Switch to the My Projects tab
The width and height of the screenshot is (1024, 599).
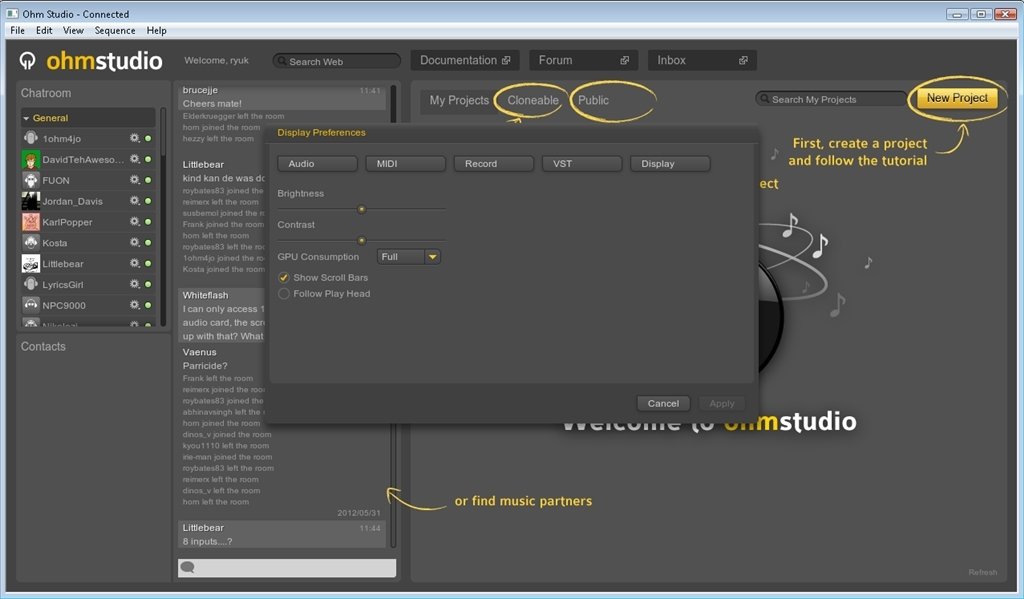(459, 100)
